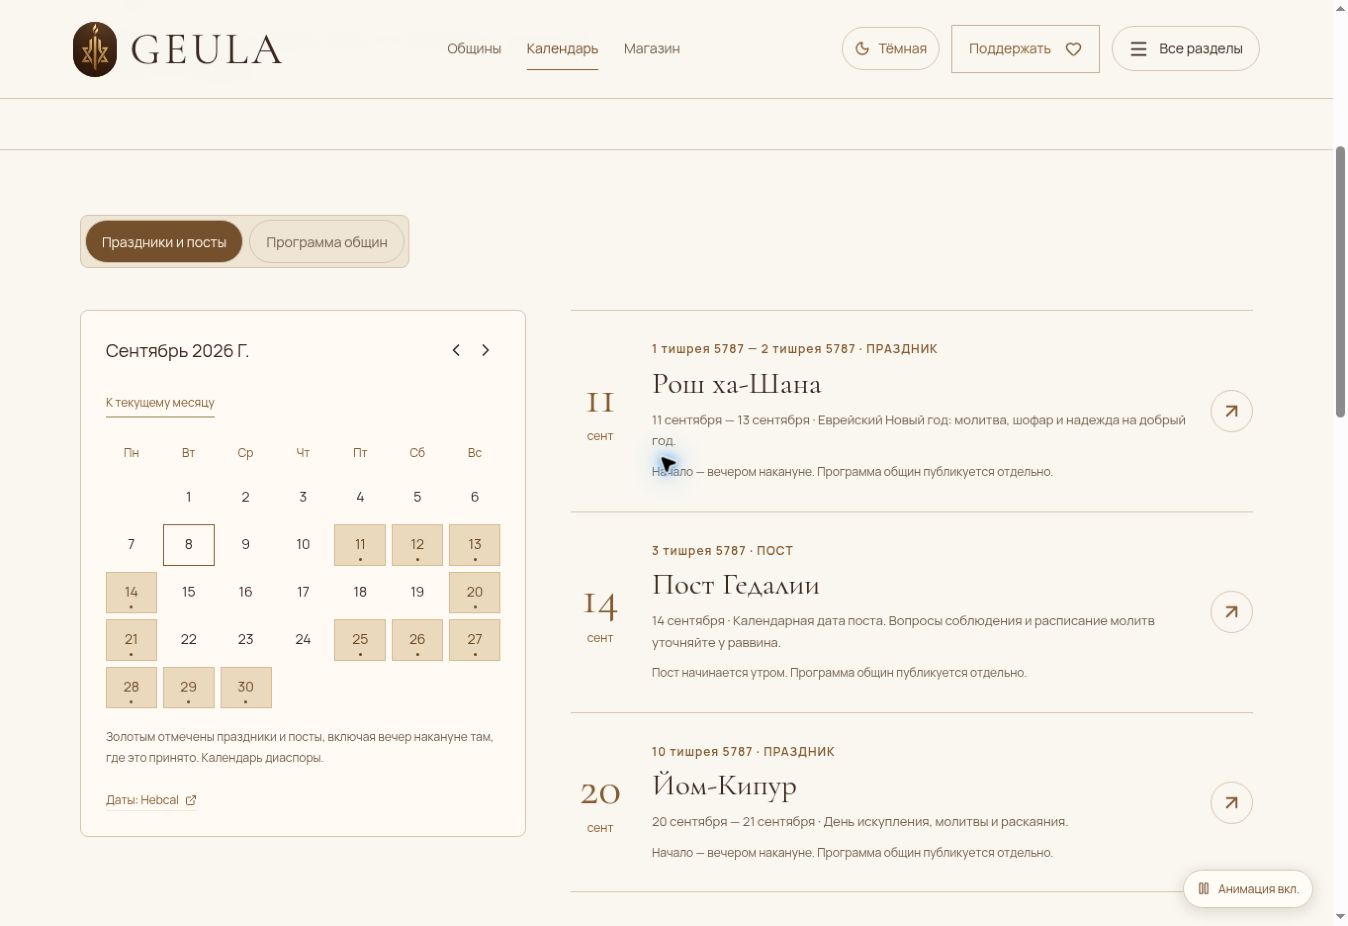
Task: Toggle Тёмная dark theme
Action: click(x=890, y=49)
